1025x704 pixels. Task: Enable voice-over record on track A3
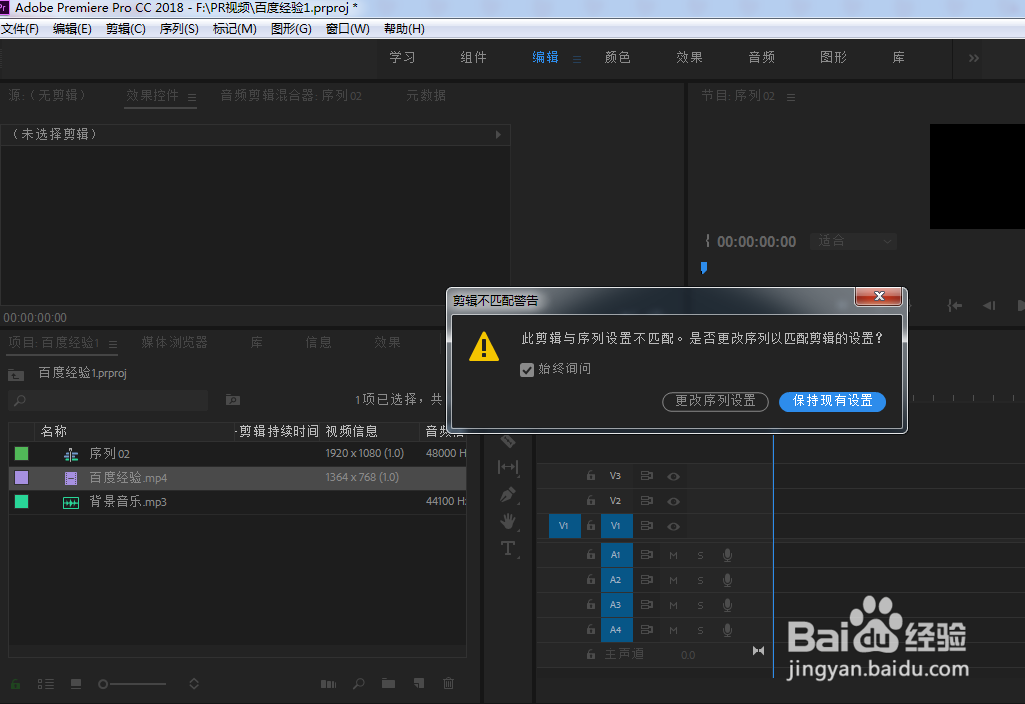click(x=727, y=605)
